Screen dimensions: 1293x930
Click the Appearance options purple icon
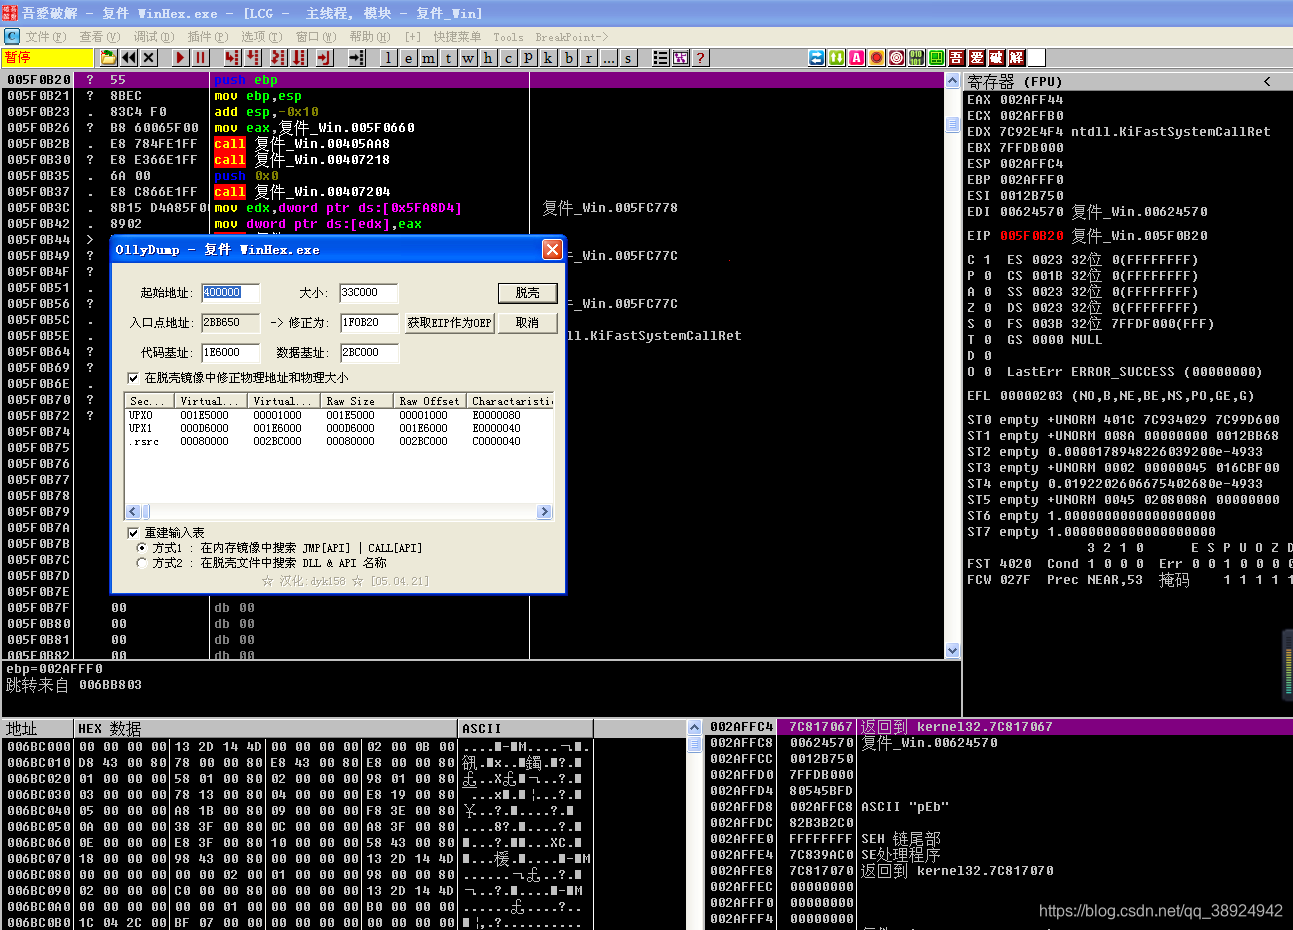680,58
